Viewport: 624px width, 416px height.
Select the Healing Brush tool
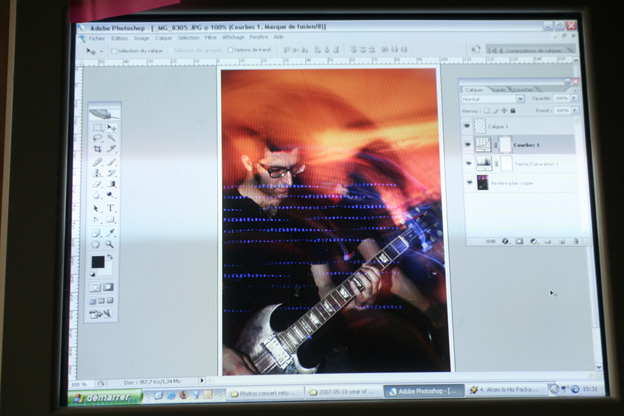(98, 162)
